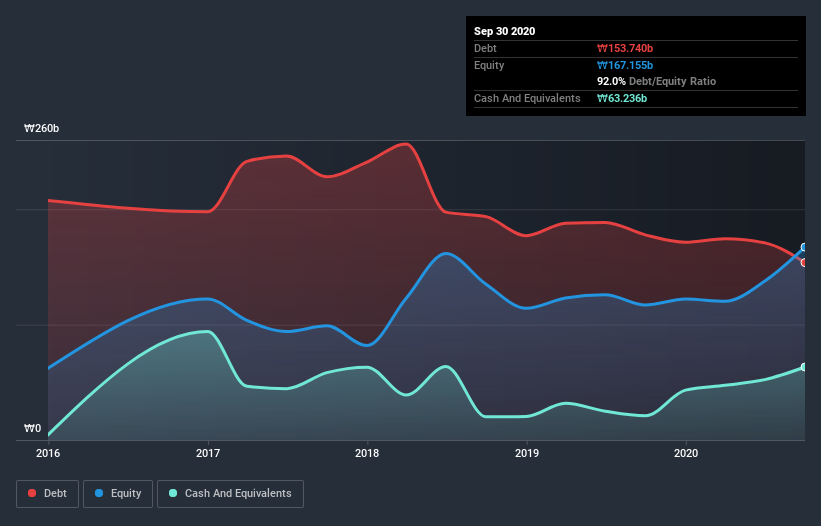Select the red Debt endpoint marker on chart
Viewport: 821px width, 526px height.
(804, 263)
